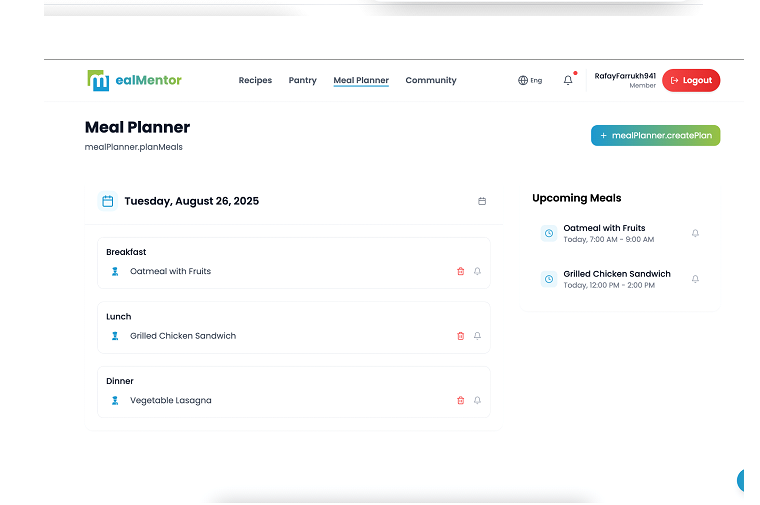Click the mealPlanner.createPlan button
Viewport: 760px width, 505px height.
(655, 135)
